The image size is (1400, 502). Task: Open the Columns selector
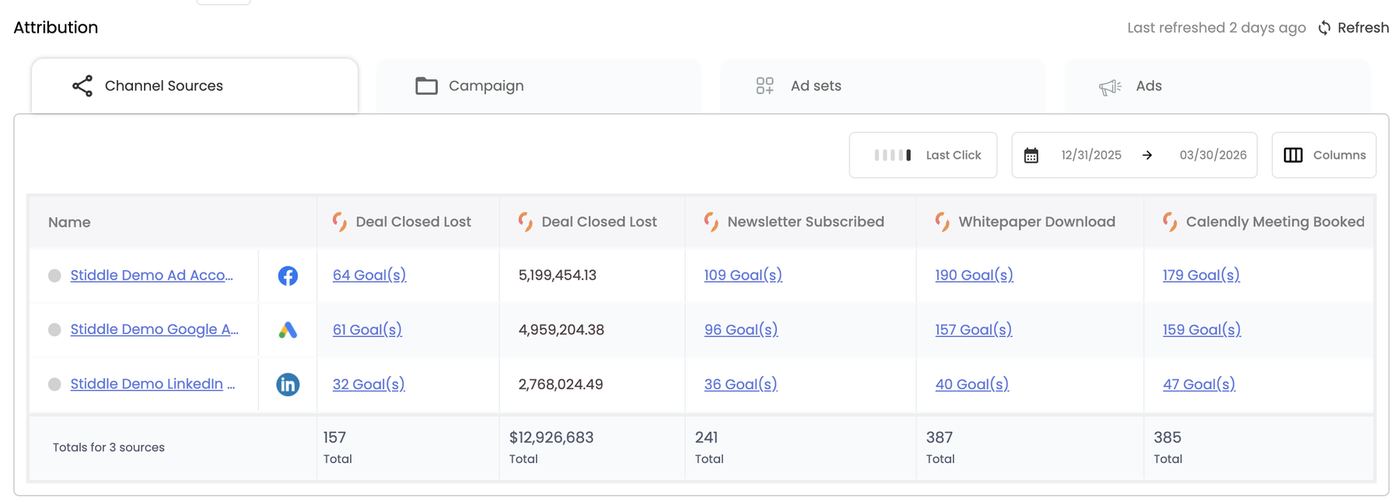click(1324, 155)
